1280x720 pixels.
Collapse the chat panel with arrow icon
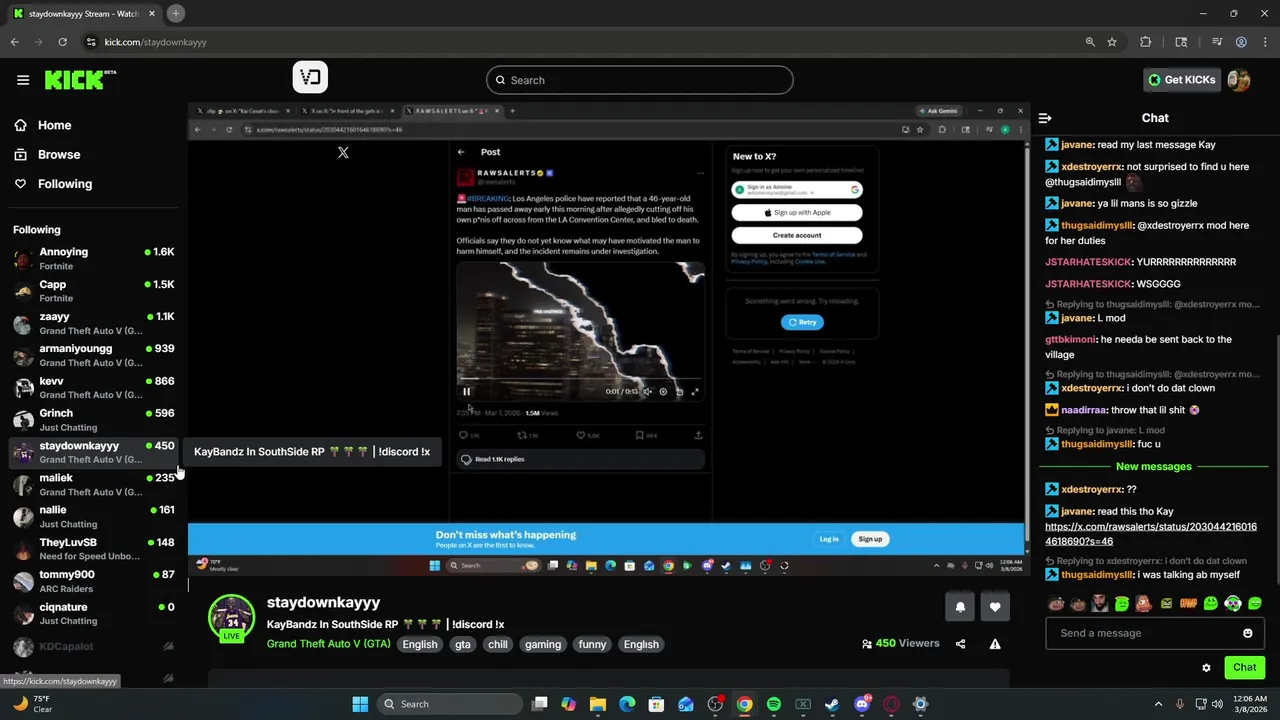pos(1045,118)
